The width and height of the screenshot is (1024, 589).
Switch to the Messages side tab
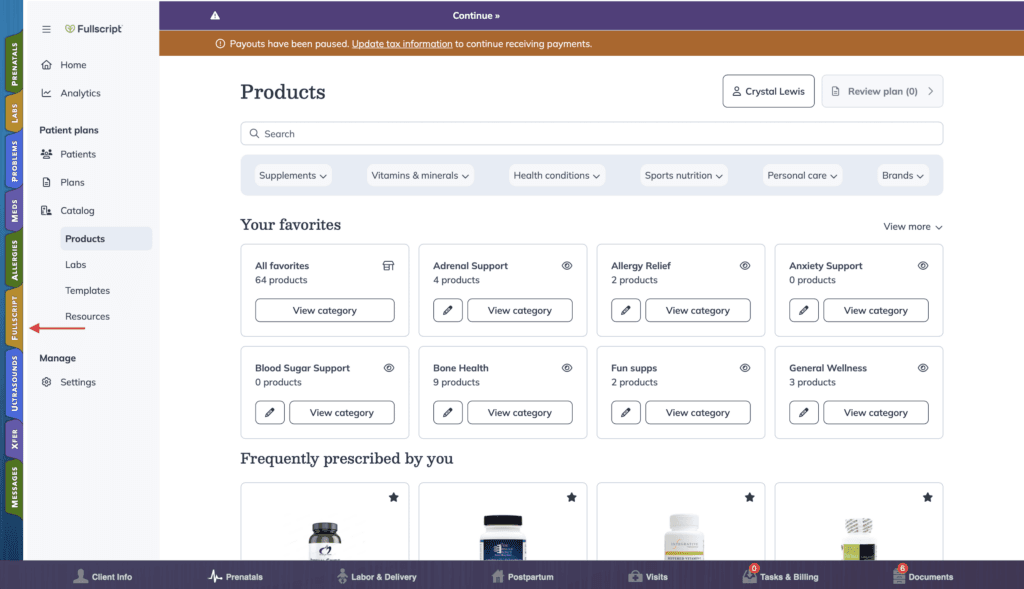tap(14, 488)
